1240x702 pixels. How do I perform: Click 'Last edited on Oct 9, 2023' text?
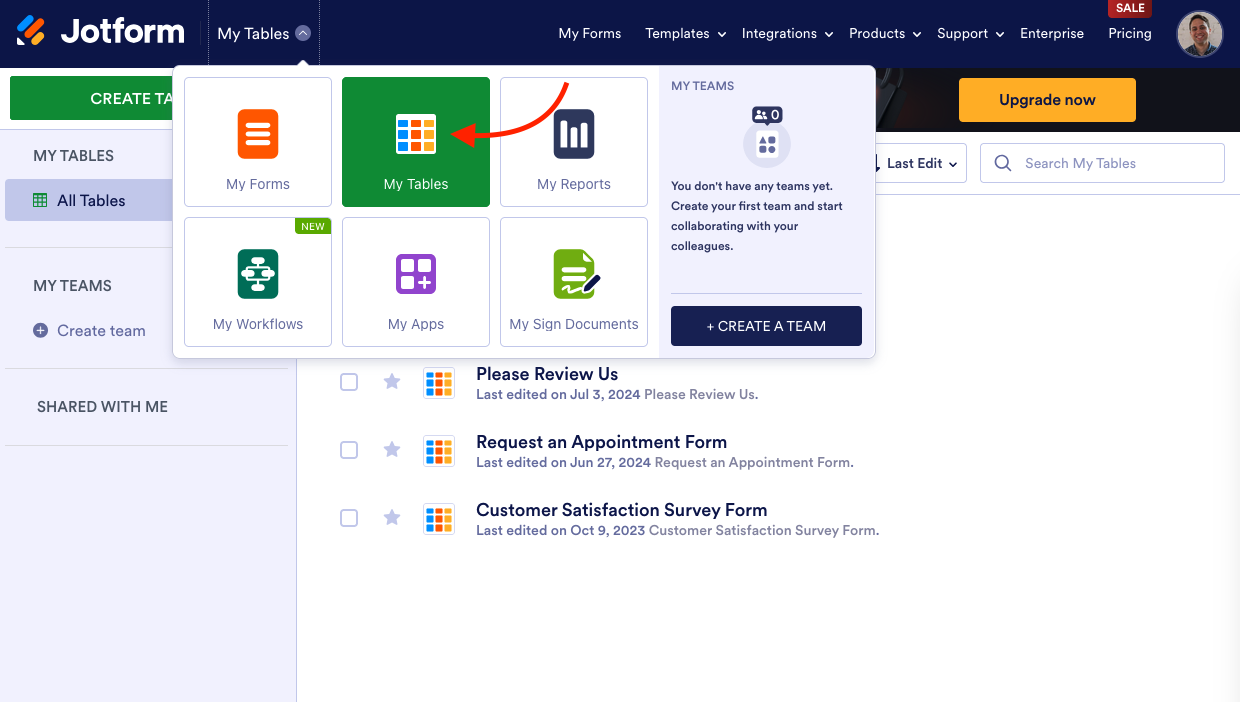560,530
